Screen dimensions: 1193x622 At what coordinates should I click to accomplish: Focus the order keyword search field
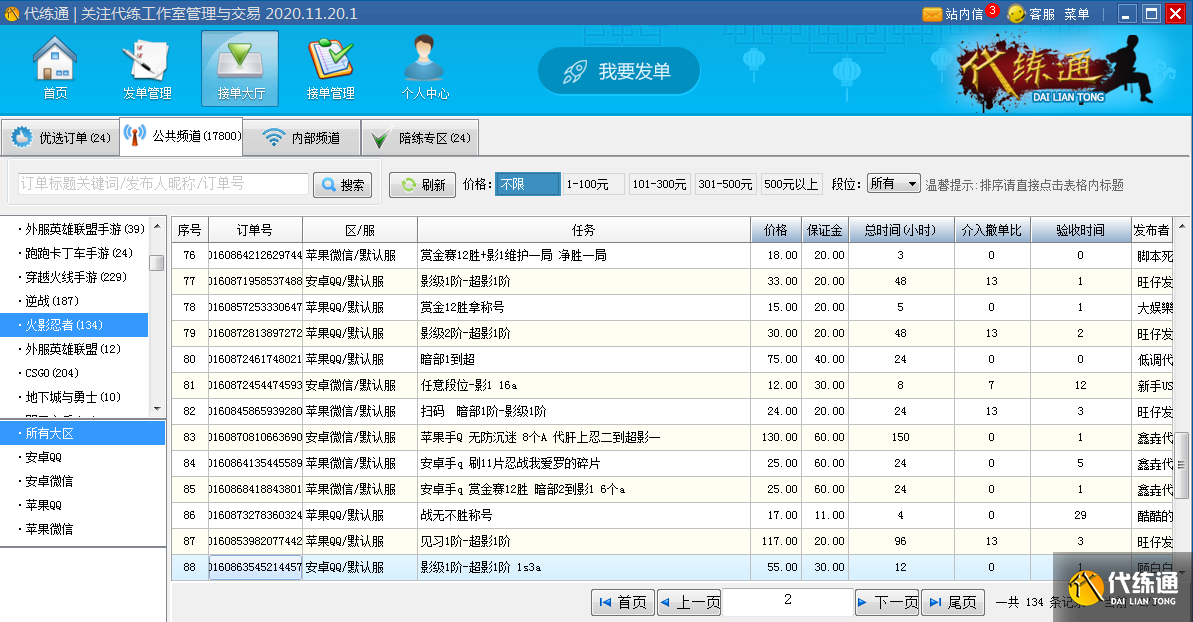tap(164, 184)
